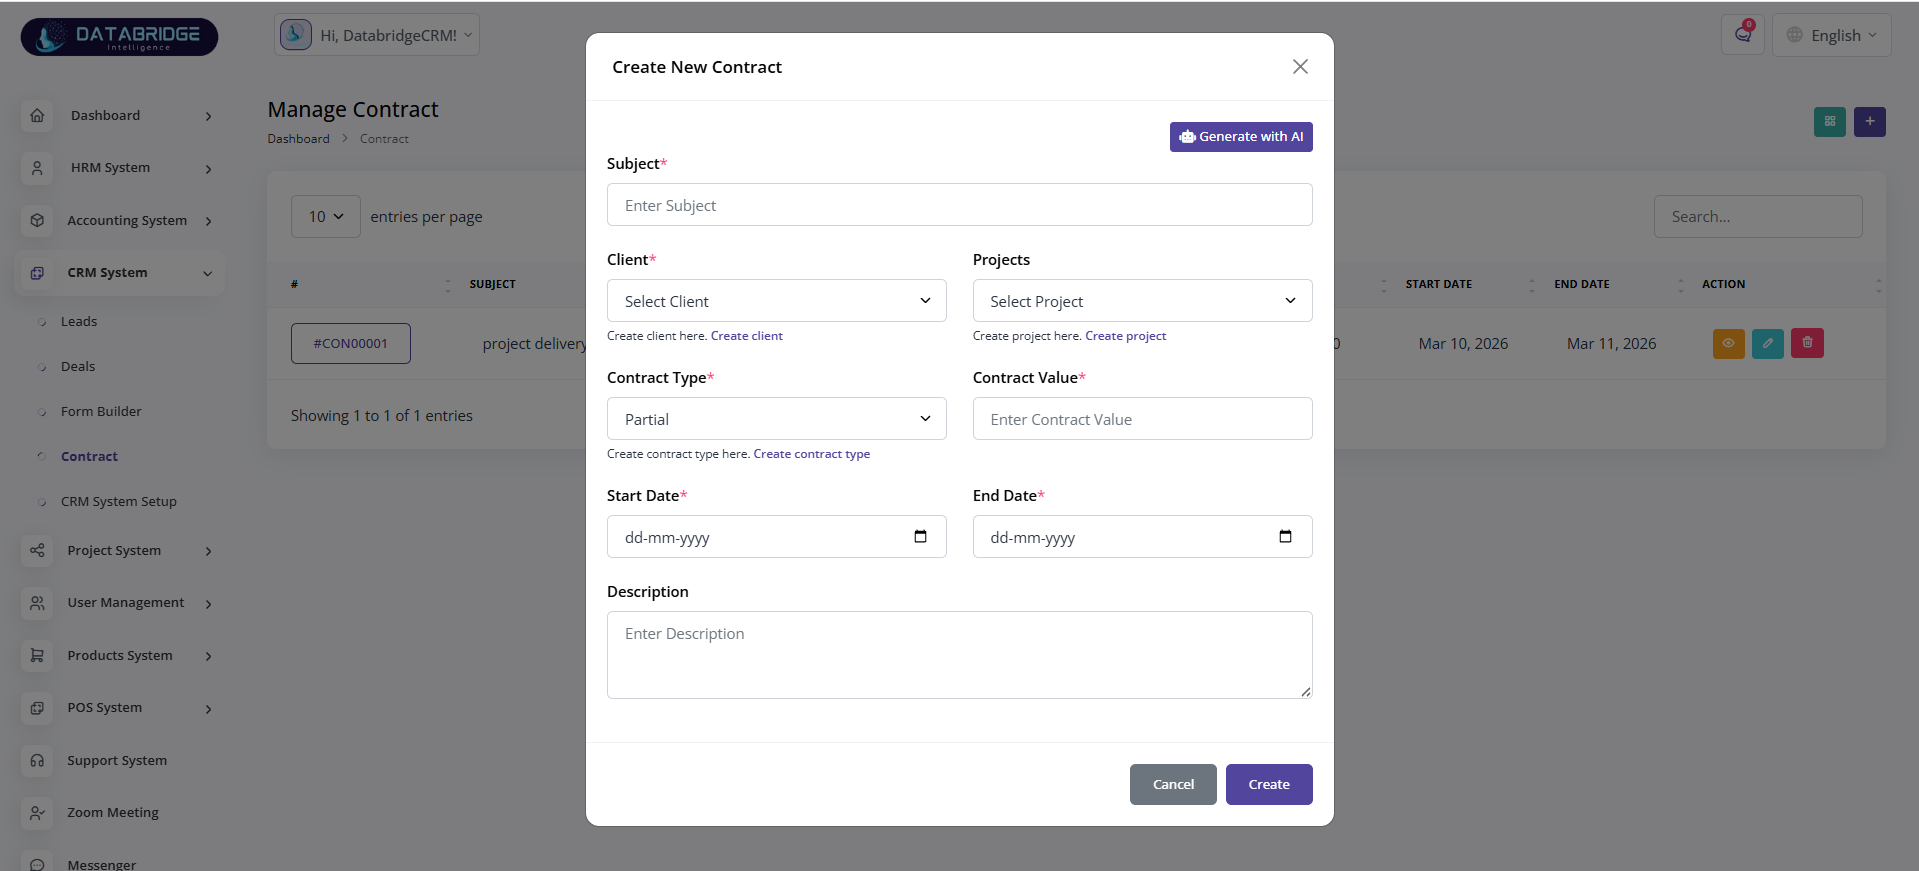Open the Select Project dropdown

1142,301
